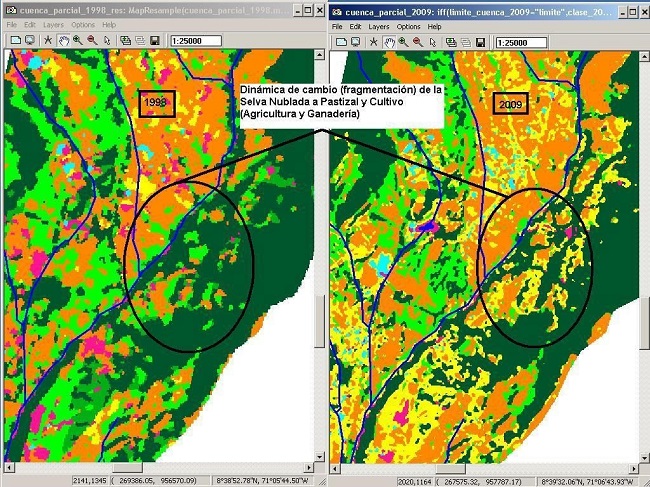Click the Zoom Out magnifier in 1998 window
The image size is (650, 487).
click(x=92, y=41)
